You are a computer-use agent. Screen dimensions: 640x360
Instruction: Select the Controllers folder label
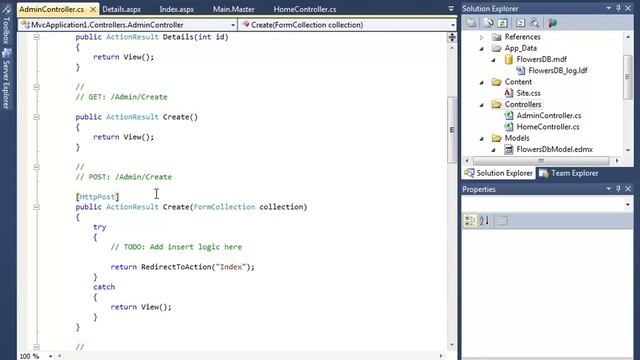click(x=523, y=104)
